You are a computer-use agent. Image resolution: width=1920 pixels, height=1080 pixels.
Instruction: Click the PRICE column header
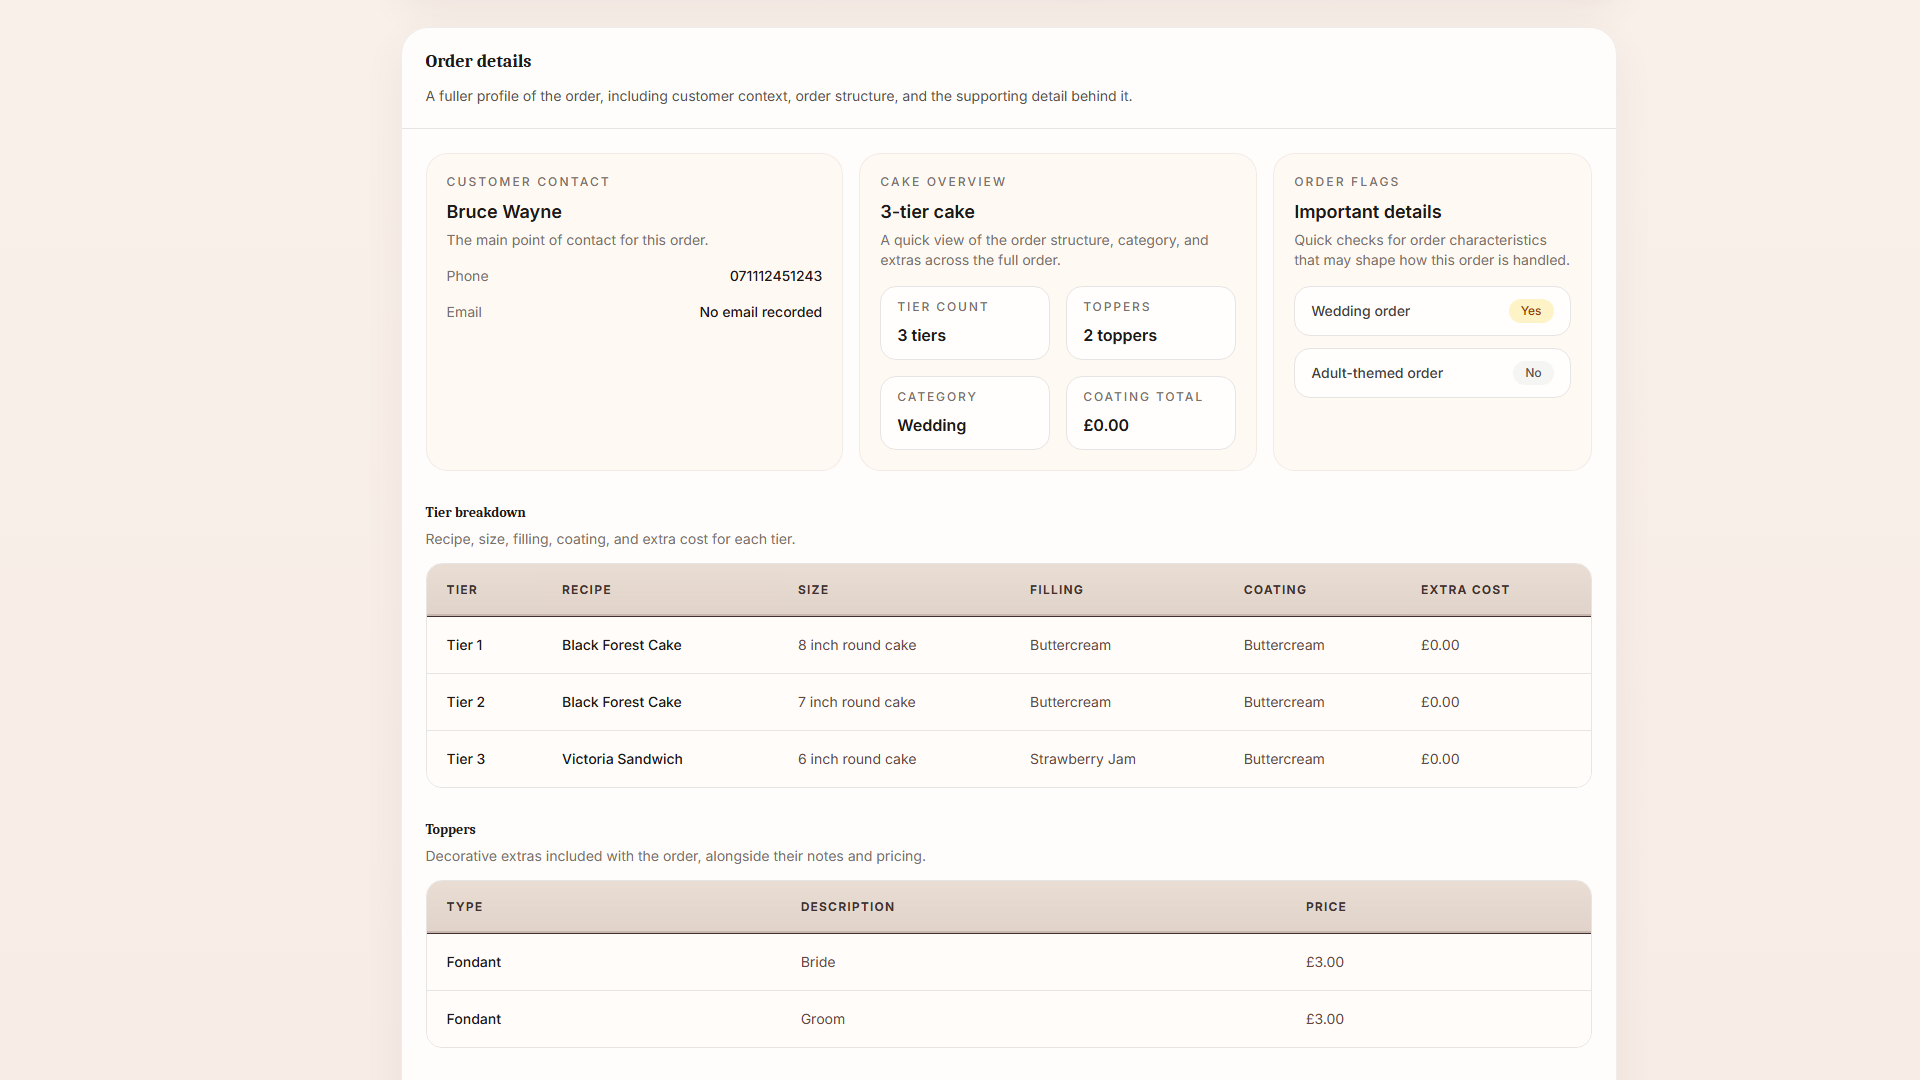click(x=1325, y=907)
